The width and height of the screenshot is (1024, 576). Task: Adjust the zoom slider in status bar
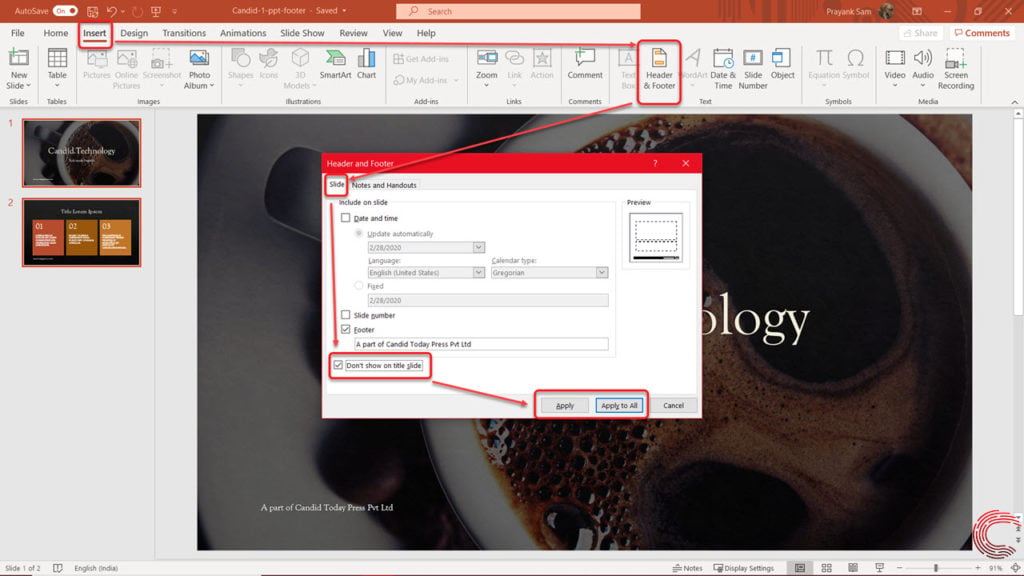point(936,568)
